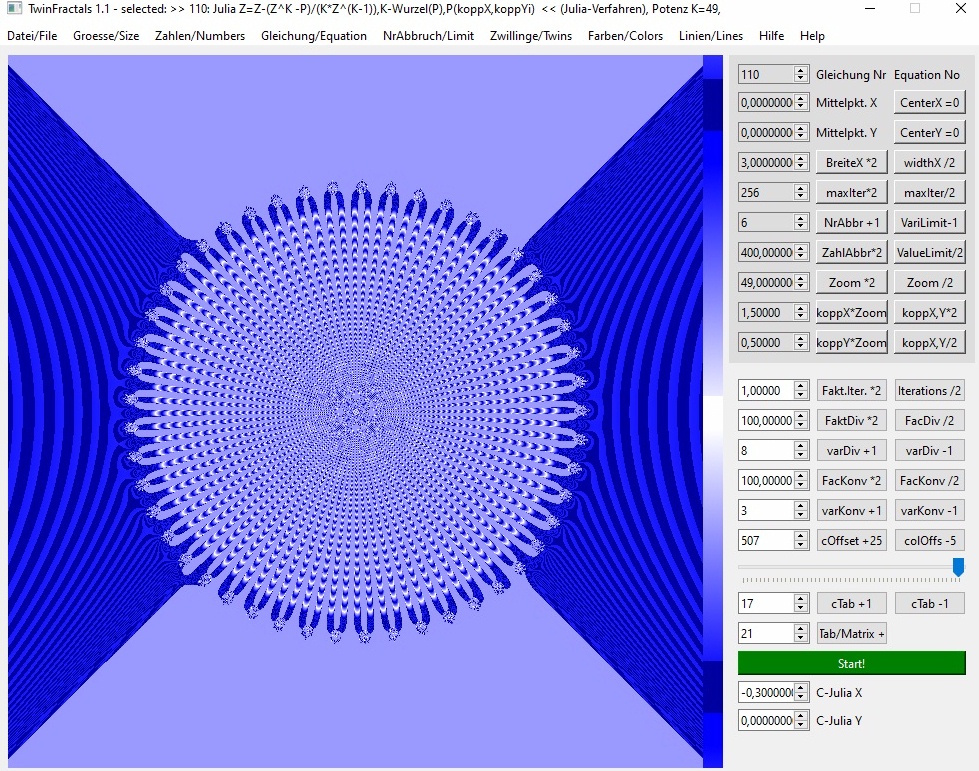Open the Farben/Colors menu
979x771 pixels.
point(625,36)
